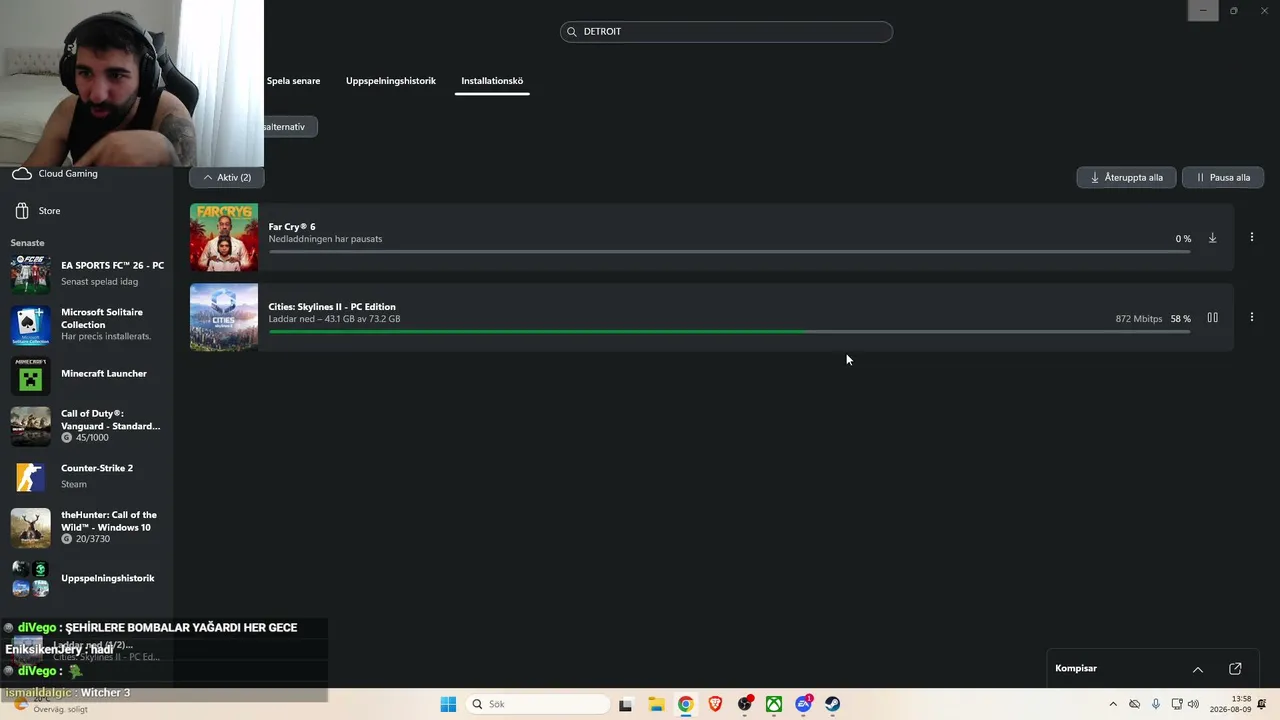
Task: Open the Xbox app taskbar icon
Action: 774,704
